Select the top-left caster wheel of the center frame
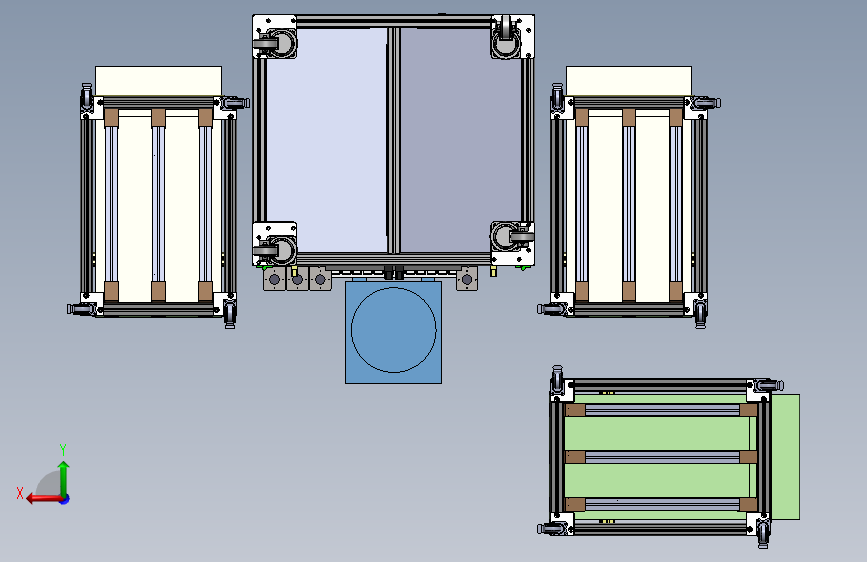This screenshot has height=562, width=867. click(x=275, y=43)
